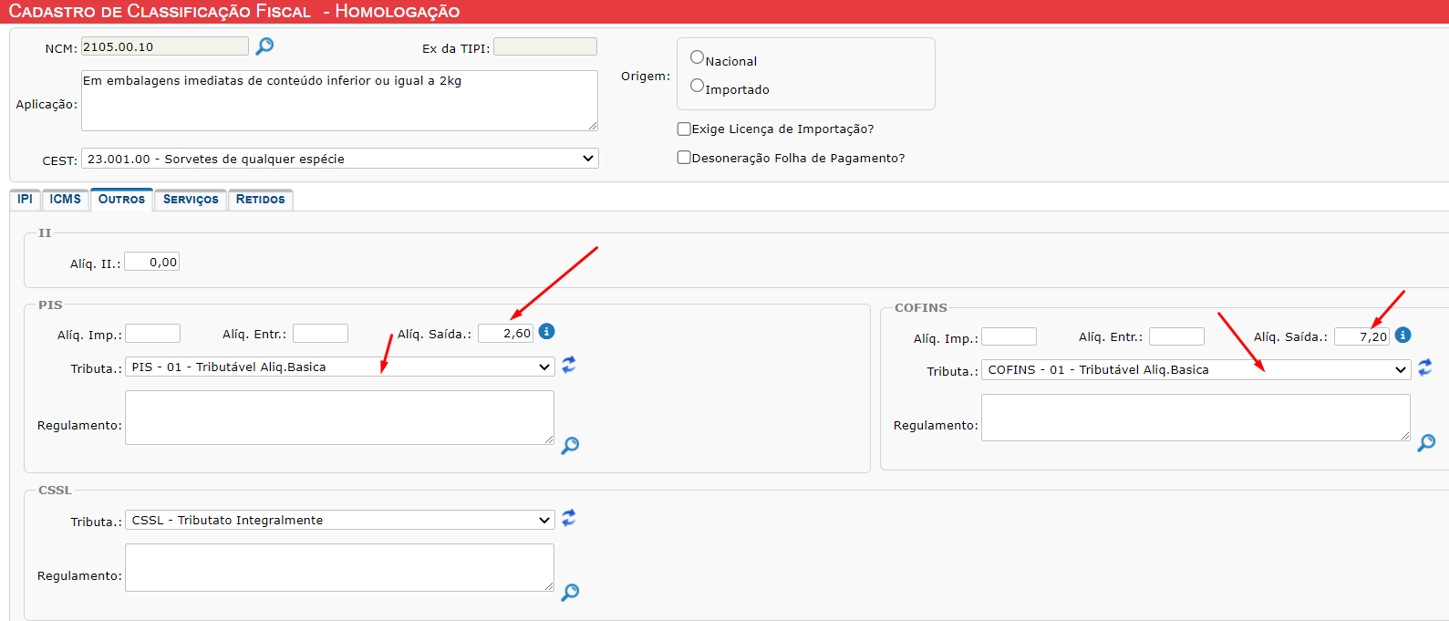
Task: Refresh CSSL Tributa. list icon
Action: [569, 518]
